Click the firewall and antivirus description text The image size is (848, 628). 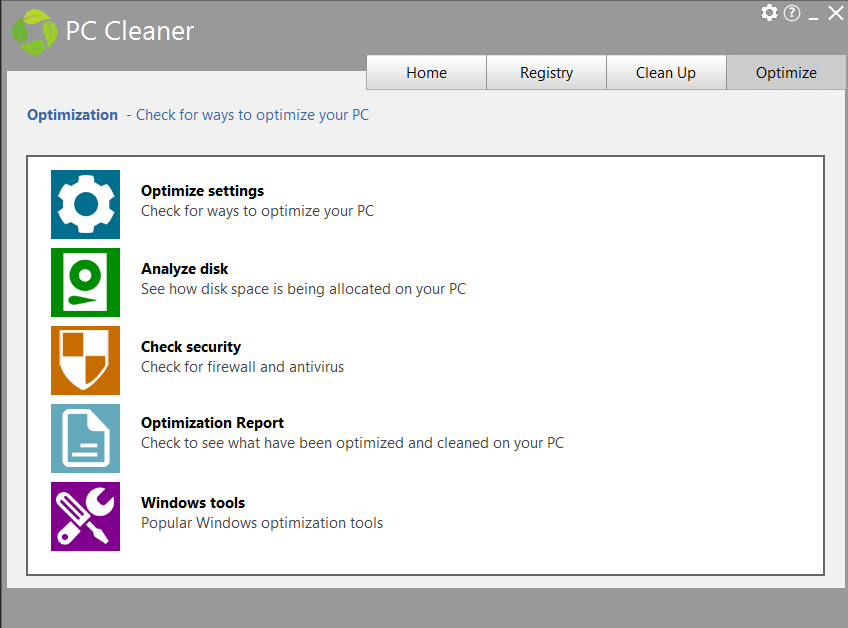(x=242, y=367)
